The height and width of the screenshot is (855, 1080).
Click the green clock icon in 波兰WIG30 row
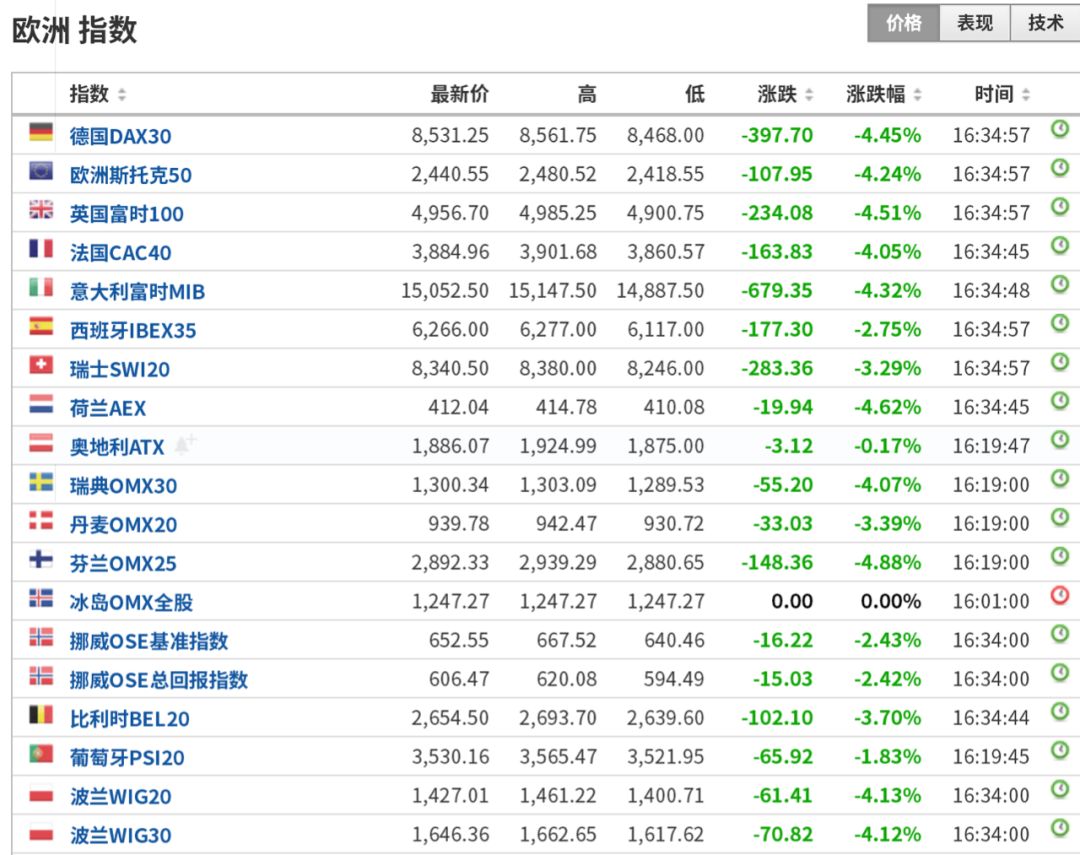click(1059, 829)
